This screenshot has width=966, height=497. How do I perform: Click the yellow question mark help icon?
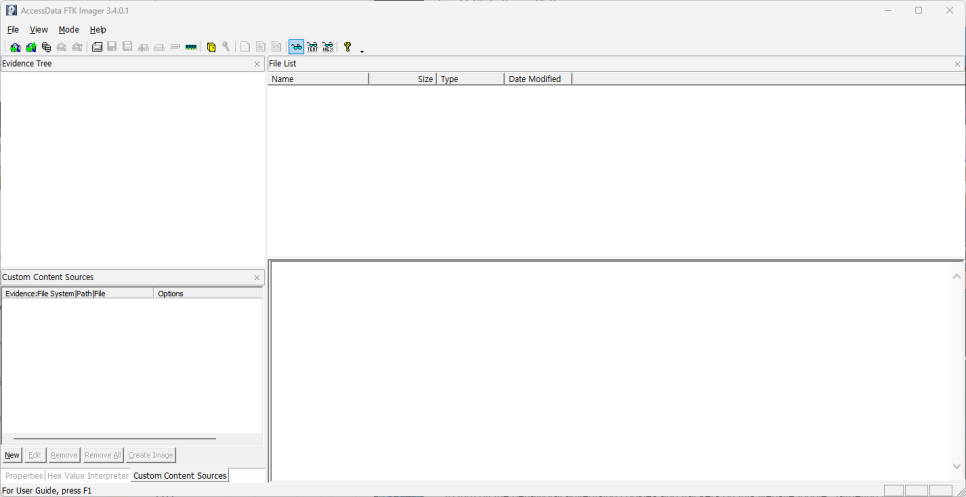coord(347,47)
